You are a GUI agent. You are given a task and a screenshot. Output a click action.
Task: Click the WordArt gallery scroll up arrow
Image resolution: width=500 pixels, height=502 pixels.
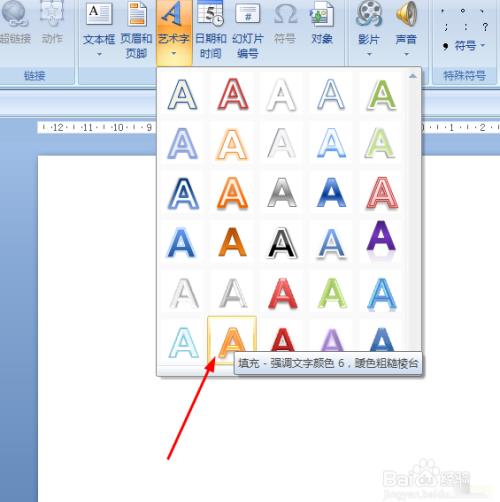tap(413, 76)
